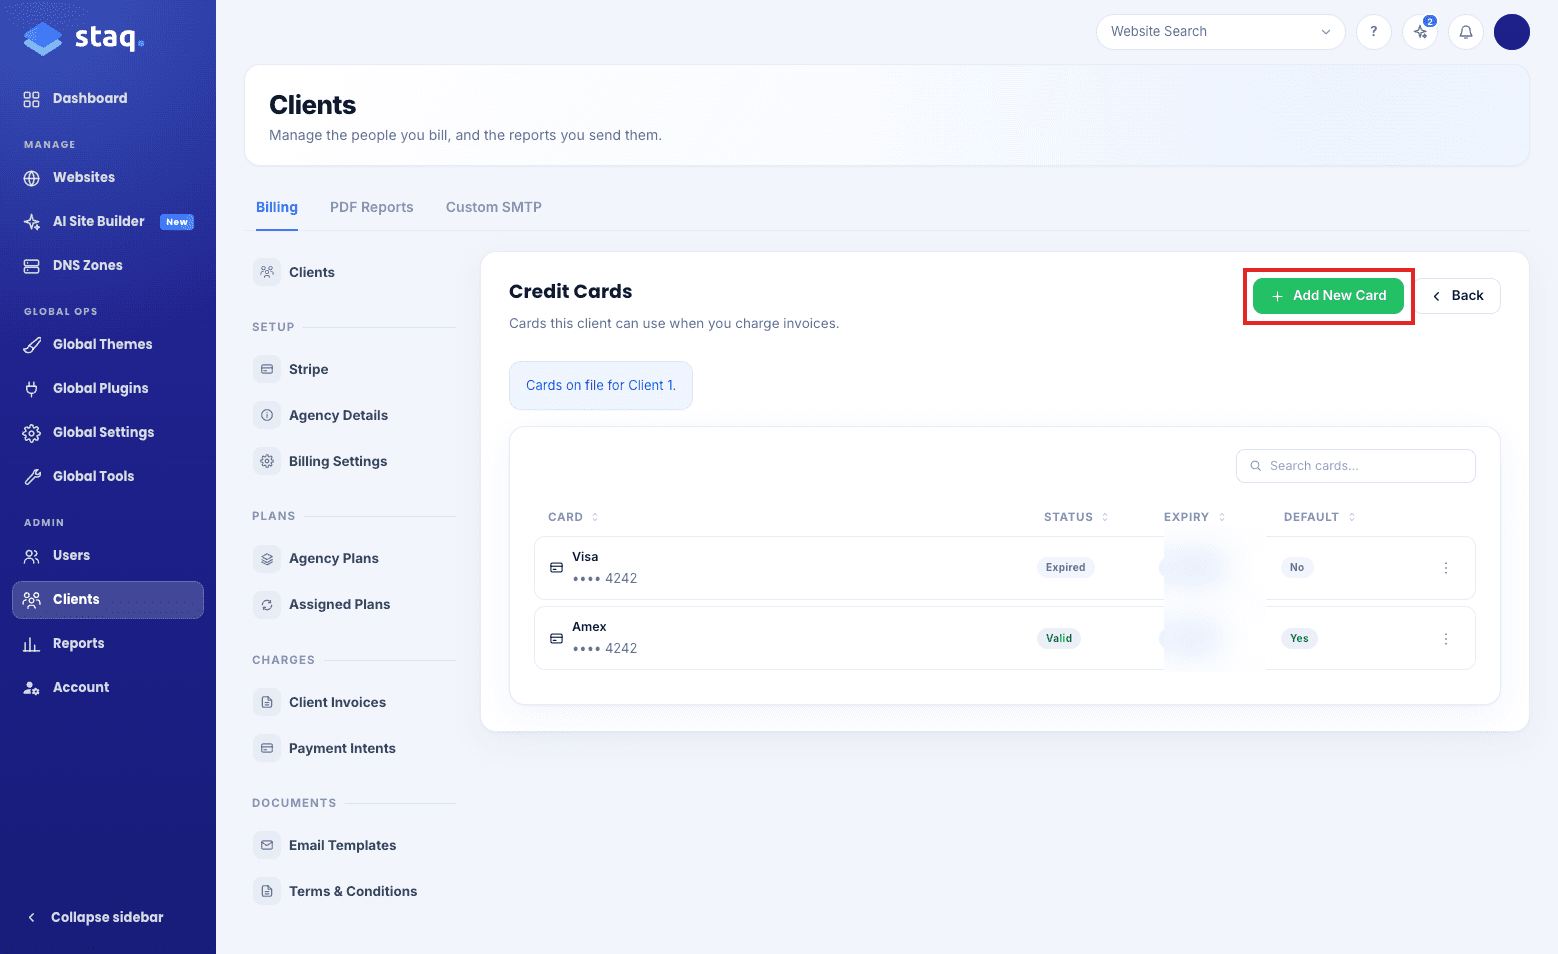Click the New badge by AI Site Builder

pyautogui.click(x=177, y=222)
